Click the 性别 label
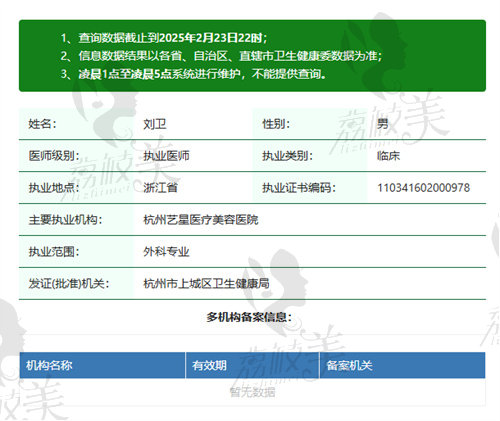The image size is (500, 421). click(x=276, y=124)
